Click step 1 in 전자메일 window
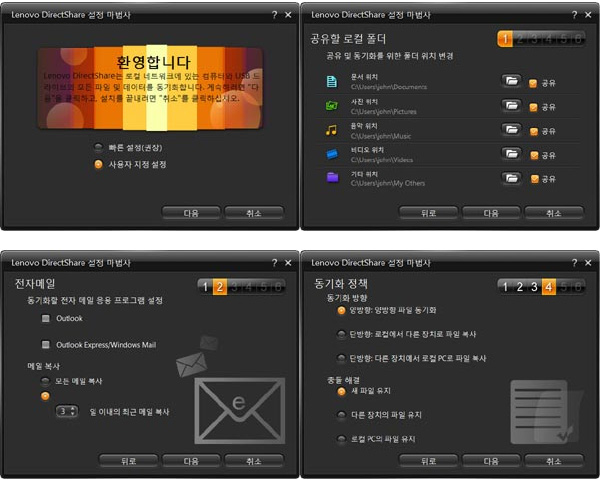Viewport: 600px width, 481px height. coord(205,287)
